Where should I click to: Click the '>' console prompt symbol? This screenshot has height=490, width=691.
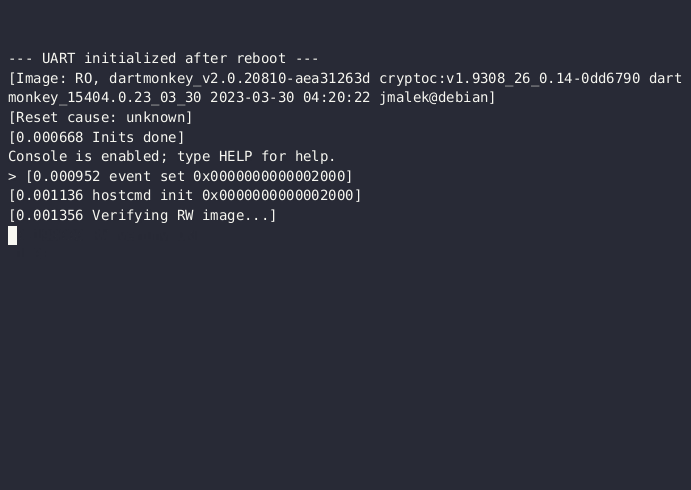tap(12, 176)
